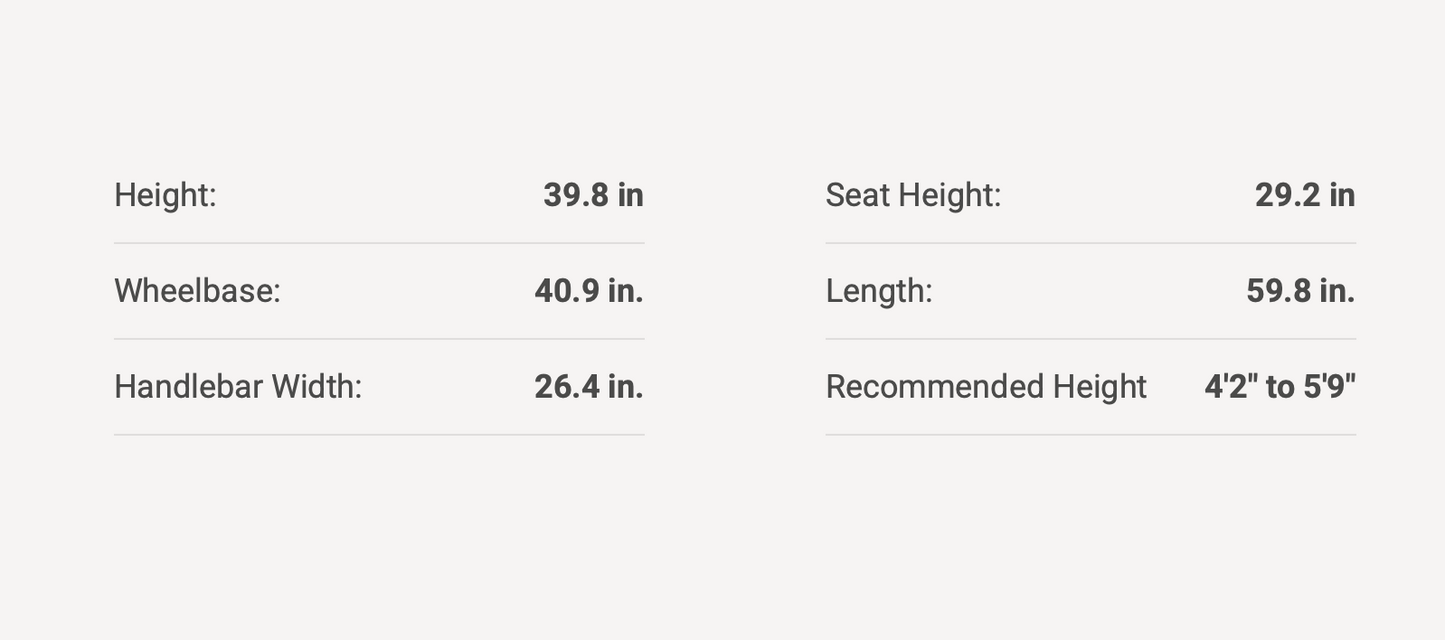
Task: Select the 59.8 in. length value
Action: click(x=1301, y=291)
